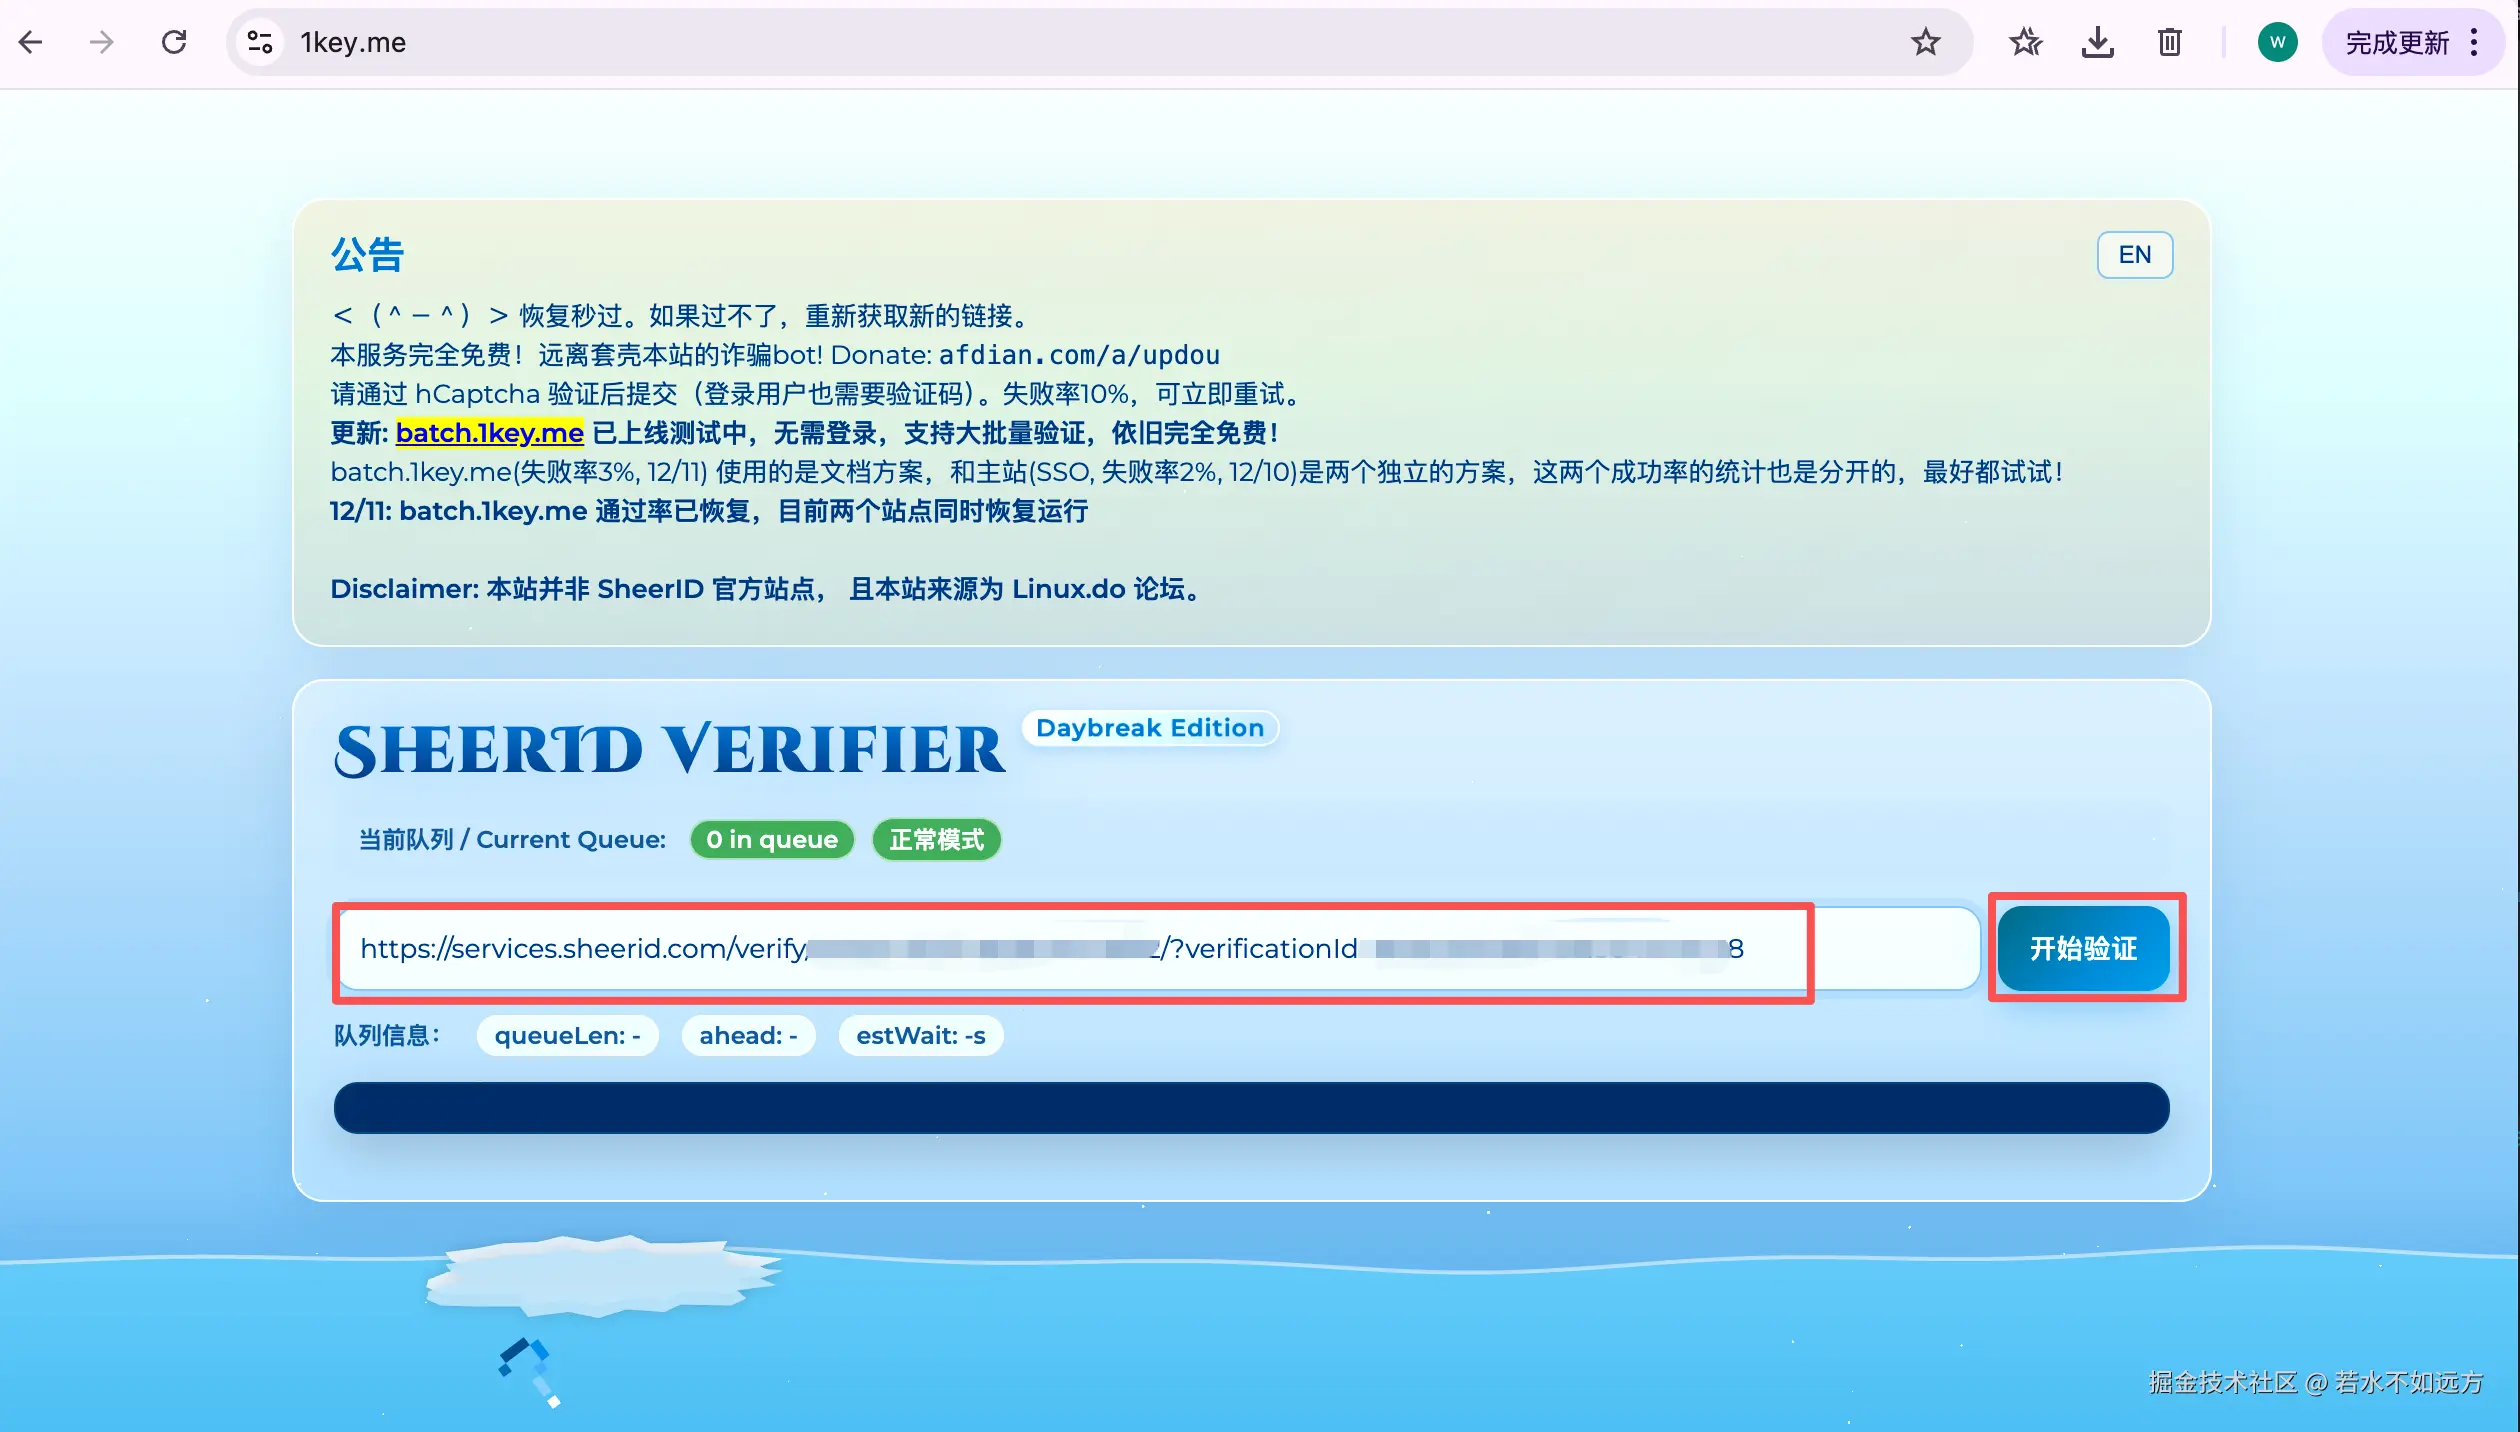Click the 正常模式 mode badge

click(x=936, y=839)
